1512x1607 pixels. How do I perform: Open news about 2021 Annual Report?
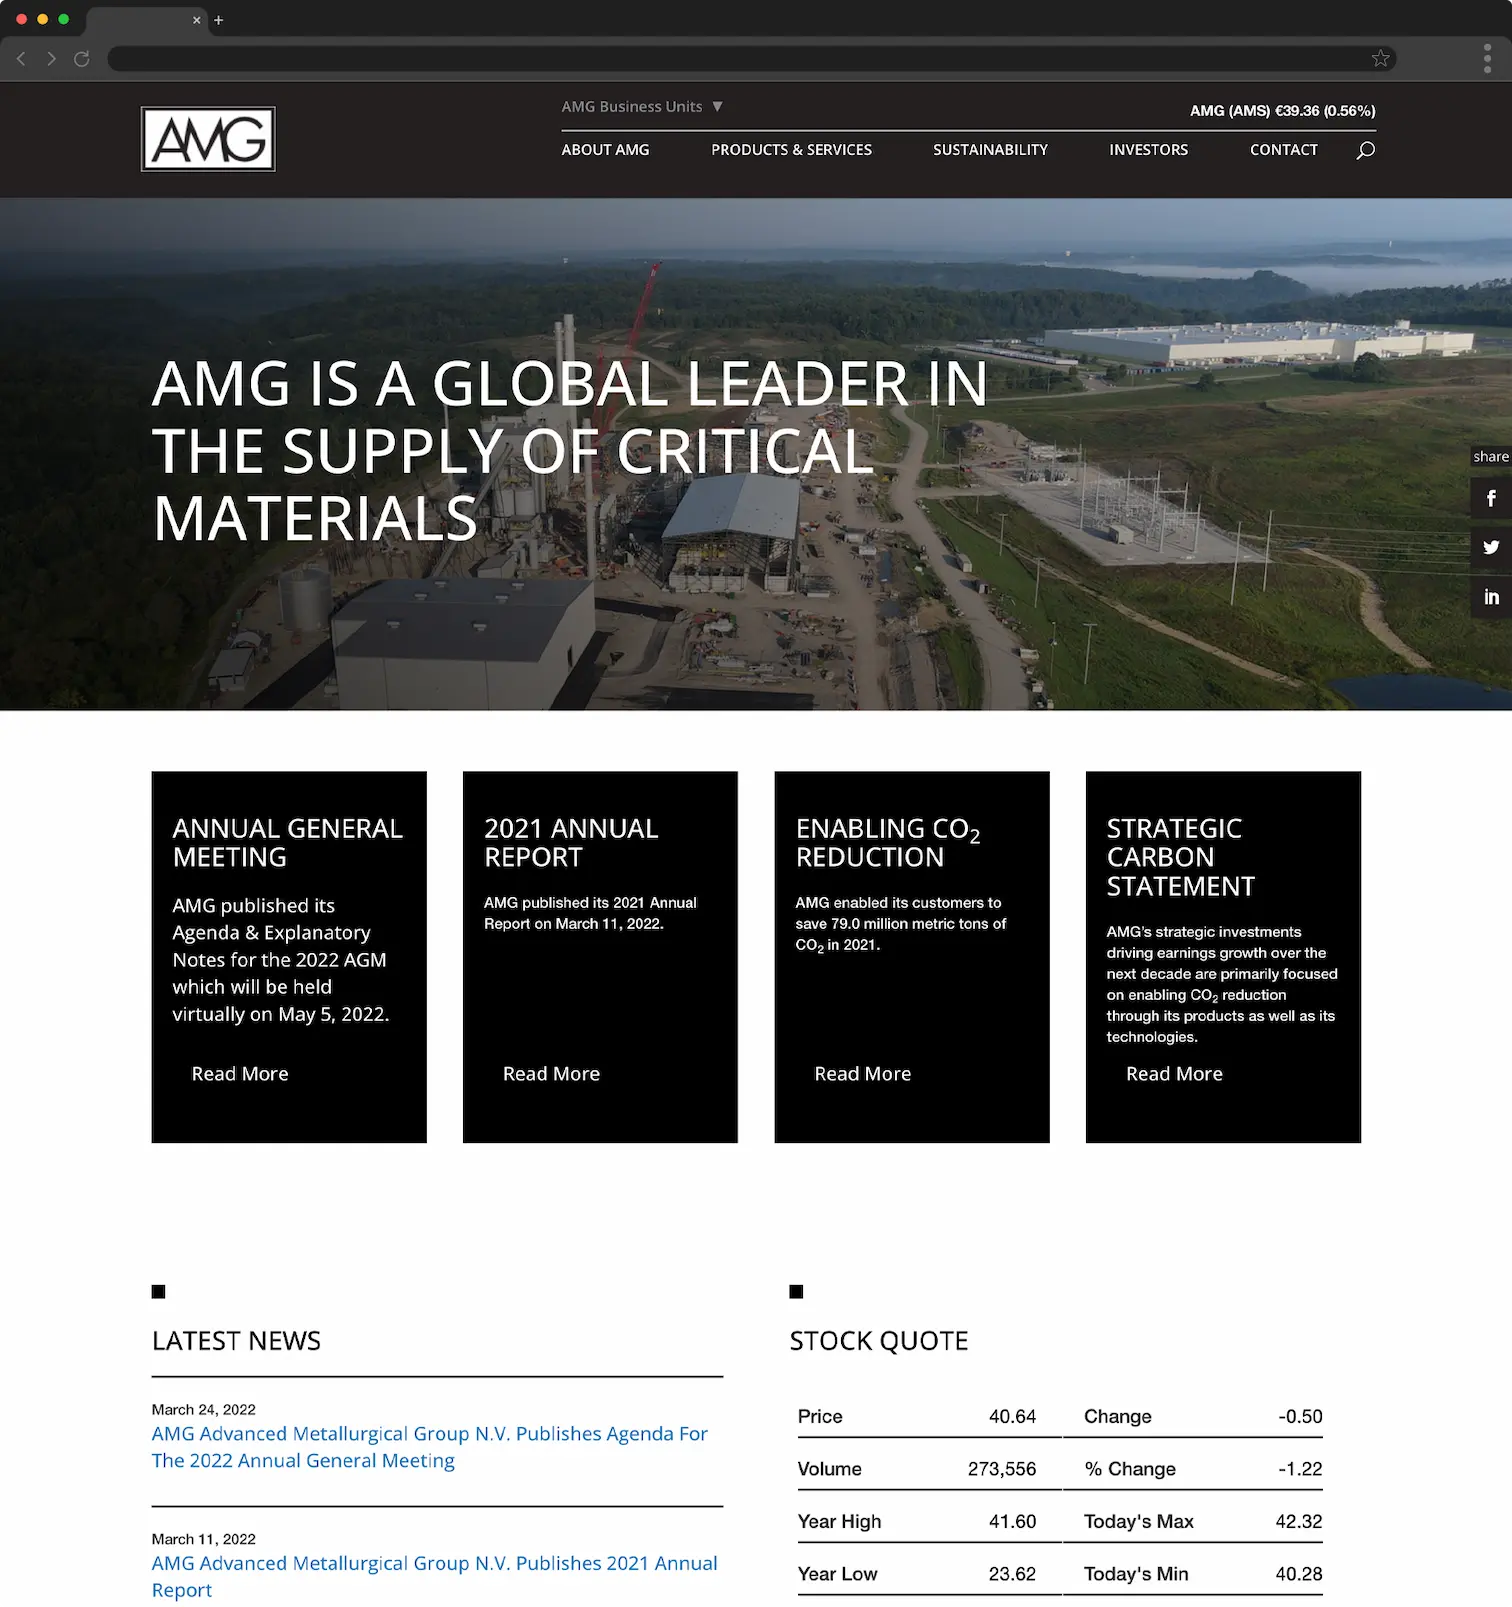click(434, 1576)
